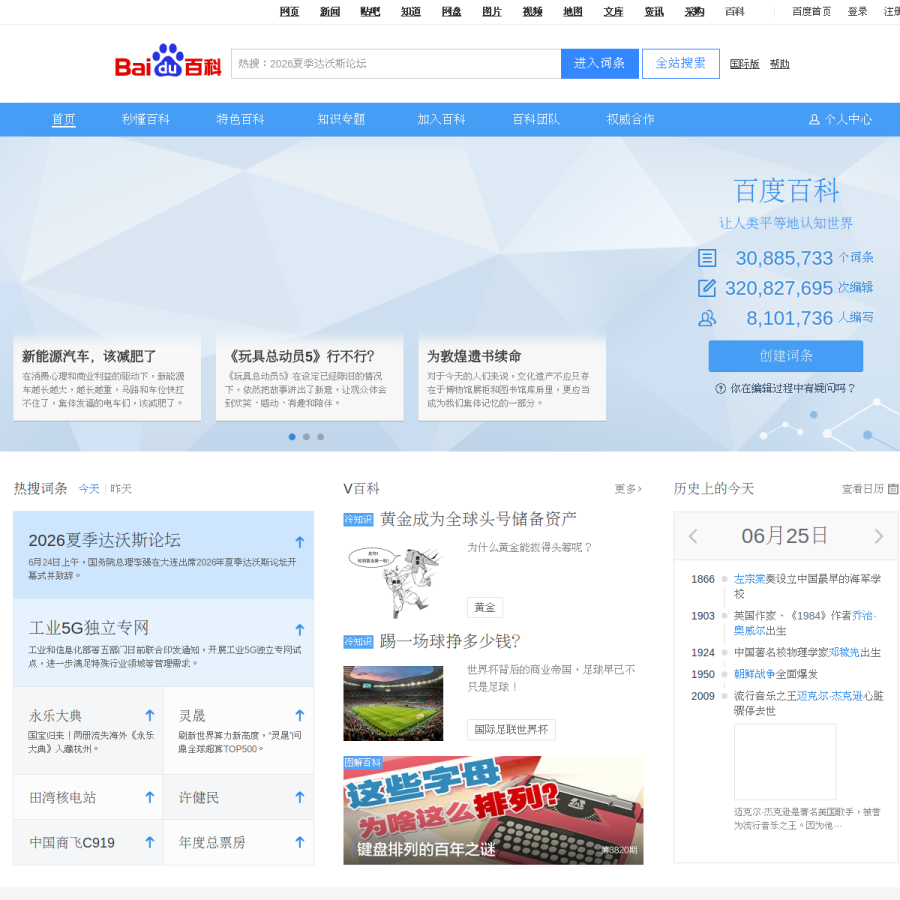
Task: Click the 创建词条 button
Action: (x=786, y=356)
